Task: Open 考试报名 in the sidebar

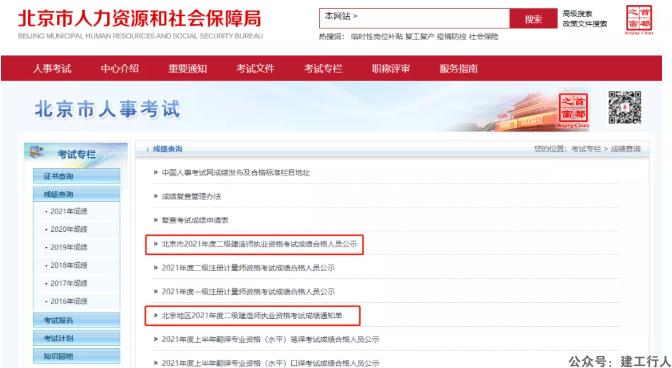Action: point(76,320)
